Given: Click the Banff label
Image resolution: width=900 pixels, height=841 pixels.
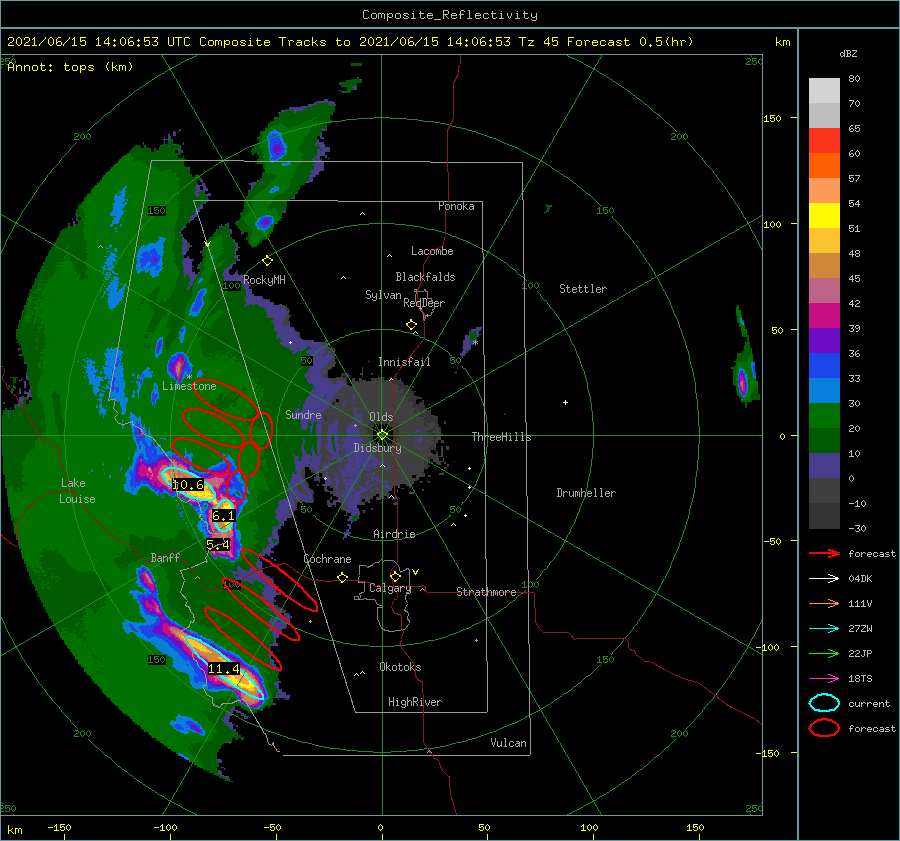Looking at the screenshot, I should (x=165, y=557).
